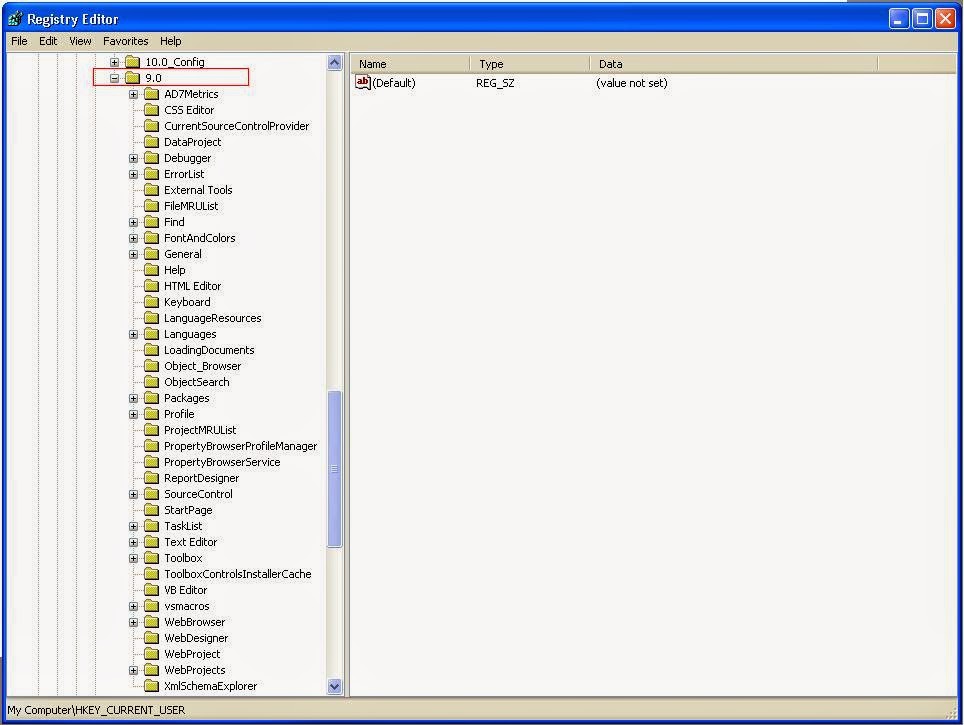Click the Registry Editor title bar icon
Viewport: 964px width, 725px height.
click(15, 19)
